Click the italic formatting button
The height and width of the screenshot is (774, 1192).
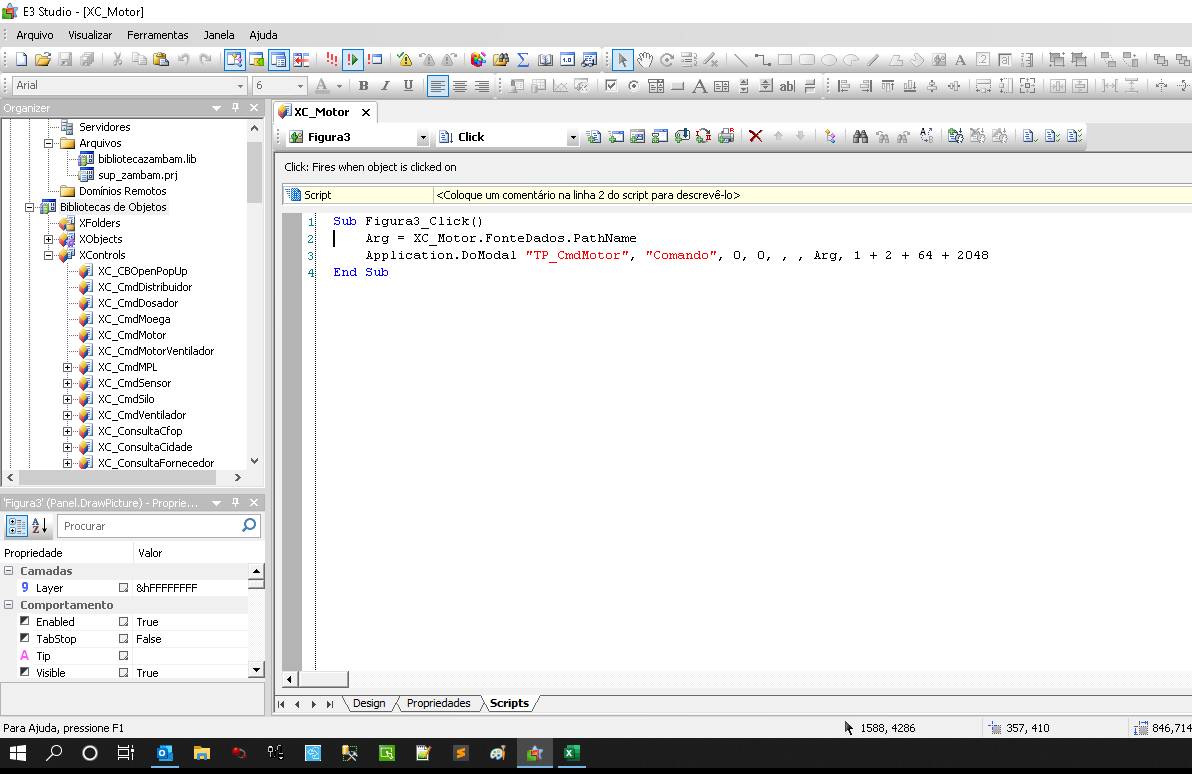pos(385,85)
